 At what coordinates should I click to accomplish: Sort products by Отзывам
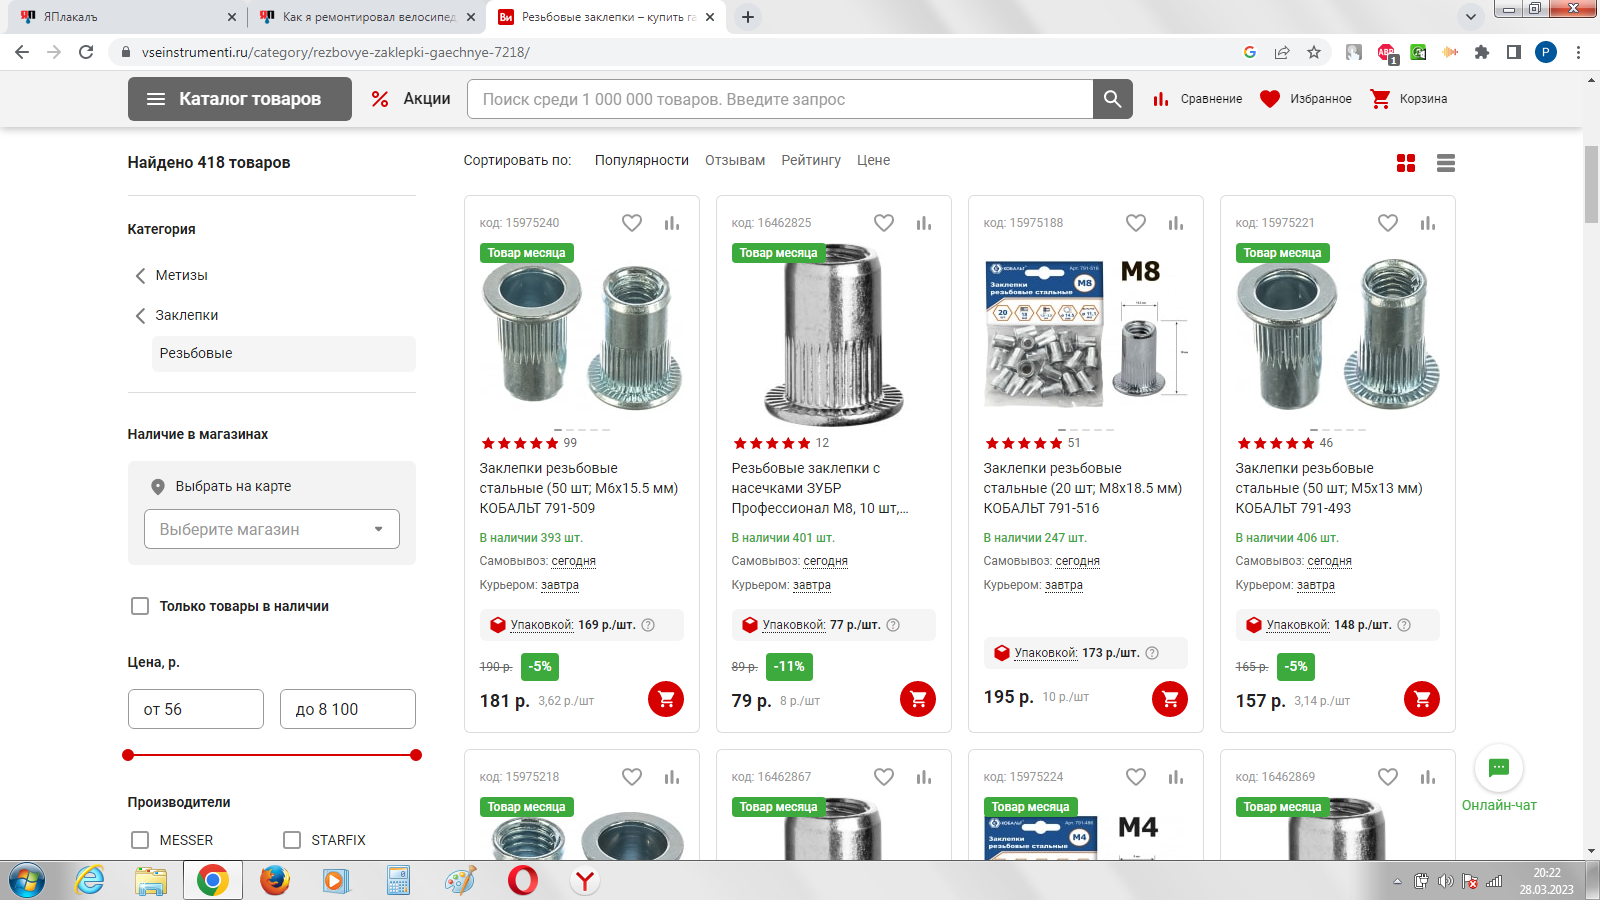click(735, 160)
